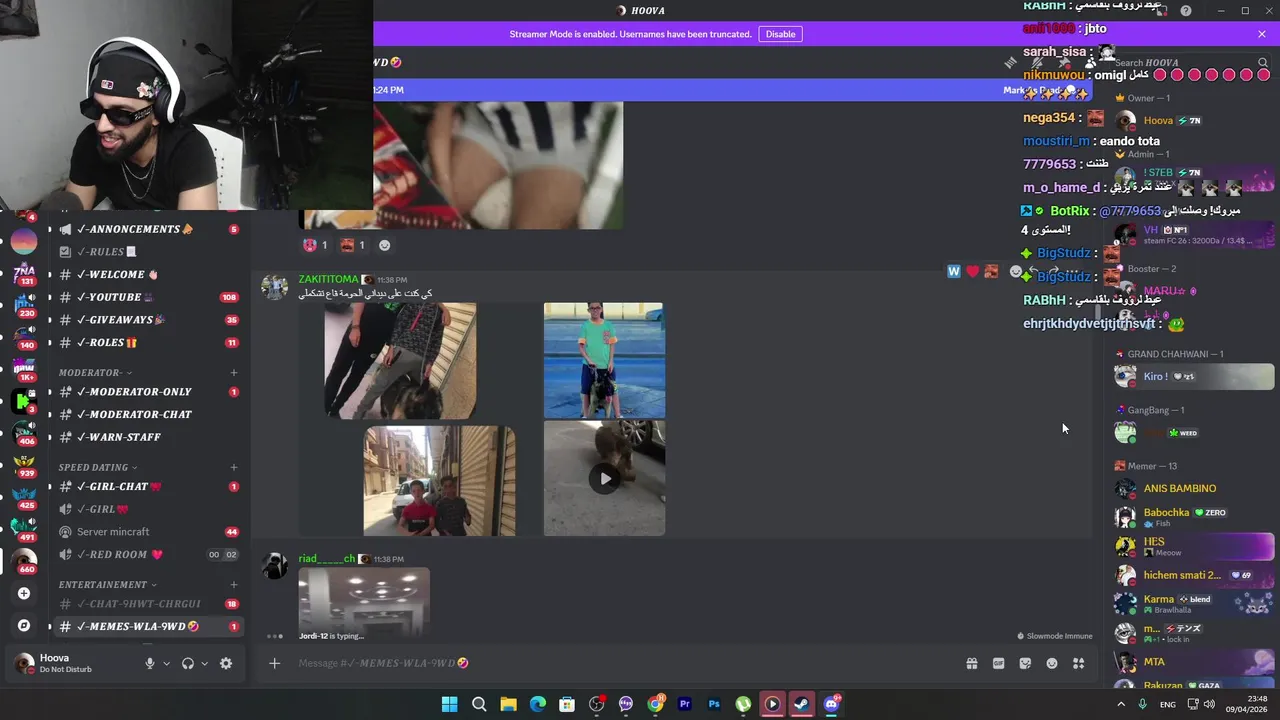Open the RULES channel

147,252
